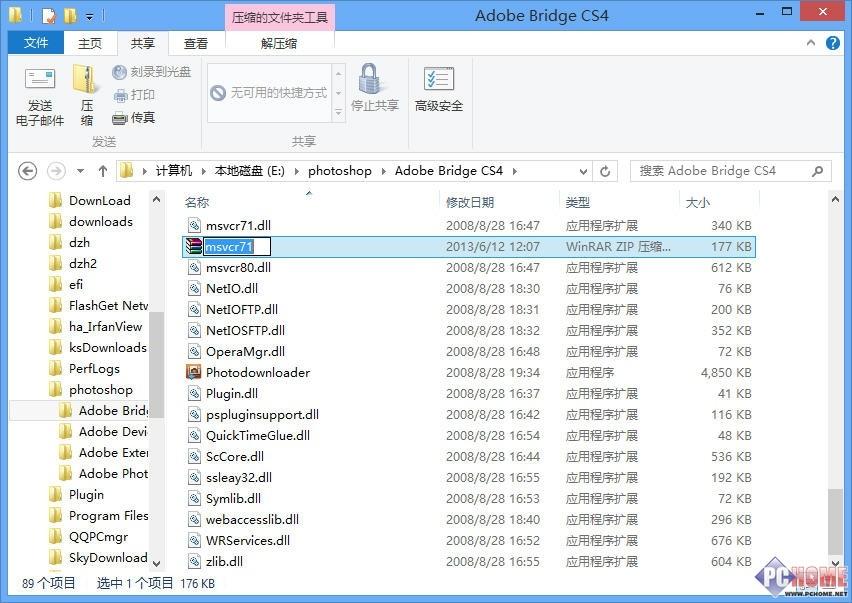Viewport: 852px width, 603px height.
Task: Click the file list vertical scrollbar thumb
Action: [x=835, y=520]
